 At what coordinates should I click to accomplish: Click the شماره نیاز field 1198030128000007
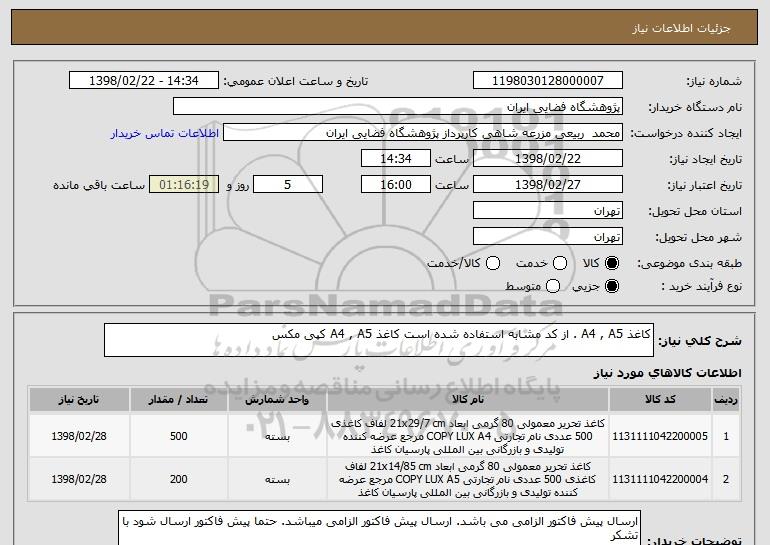click(x=548, y=81)
